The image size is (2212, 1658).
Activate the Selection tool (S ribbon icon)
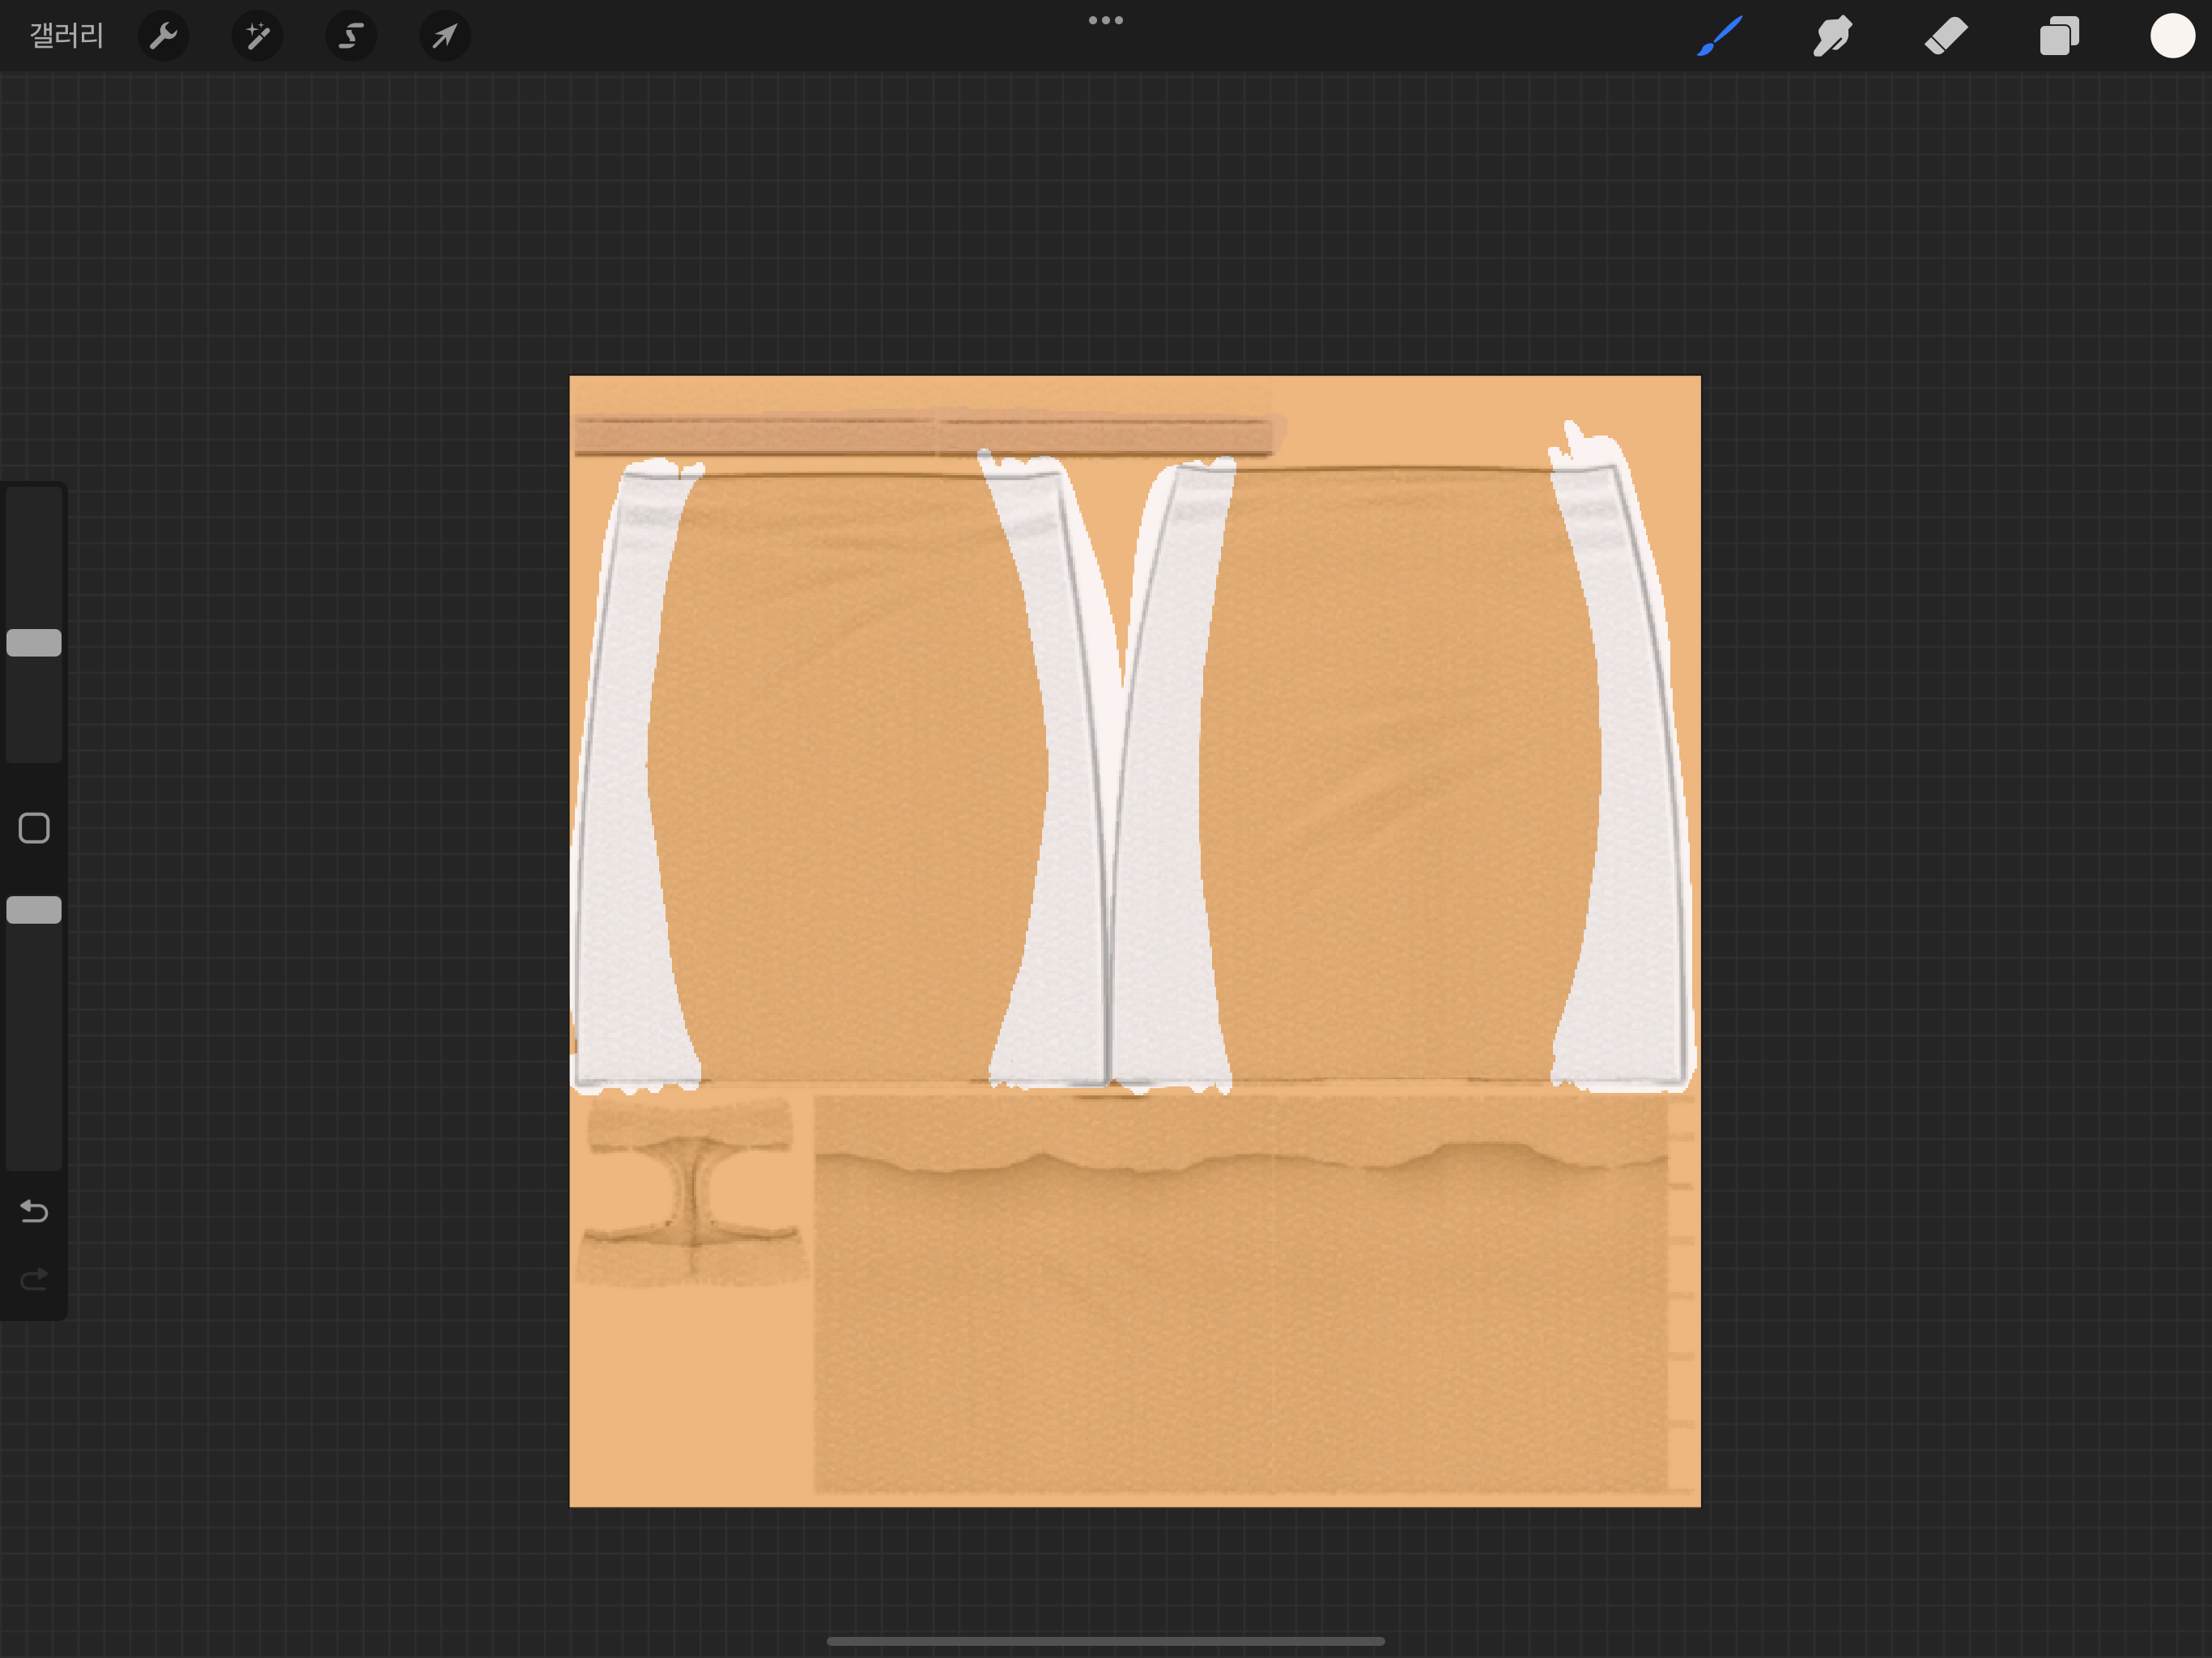pyautogui.click(x=351, y=36)
